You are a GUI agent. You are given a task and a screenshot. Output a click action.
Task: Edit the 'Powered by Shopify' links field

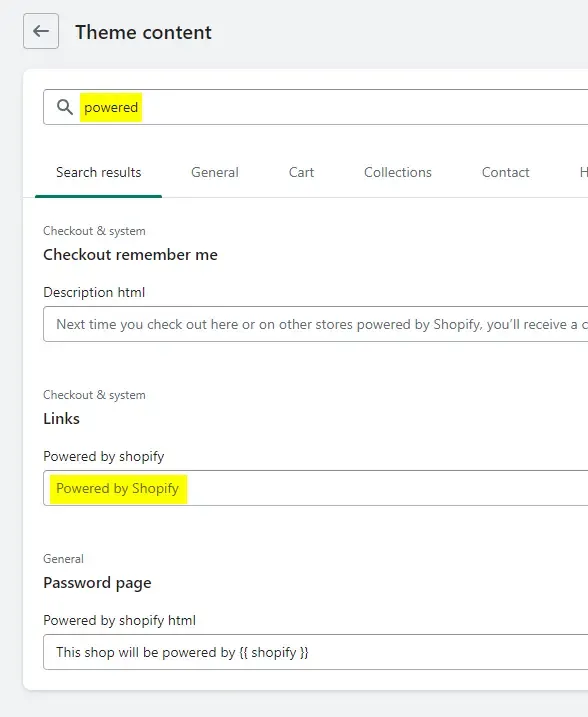point(315,488)
